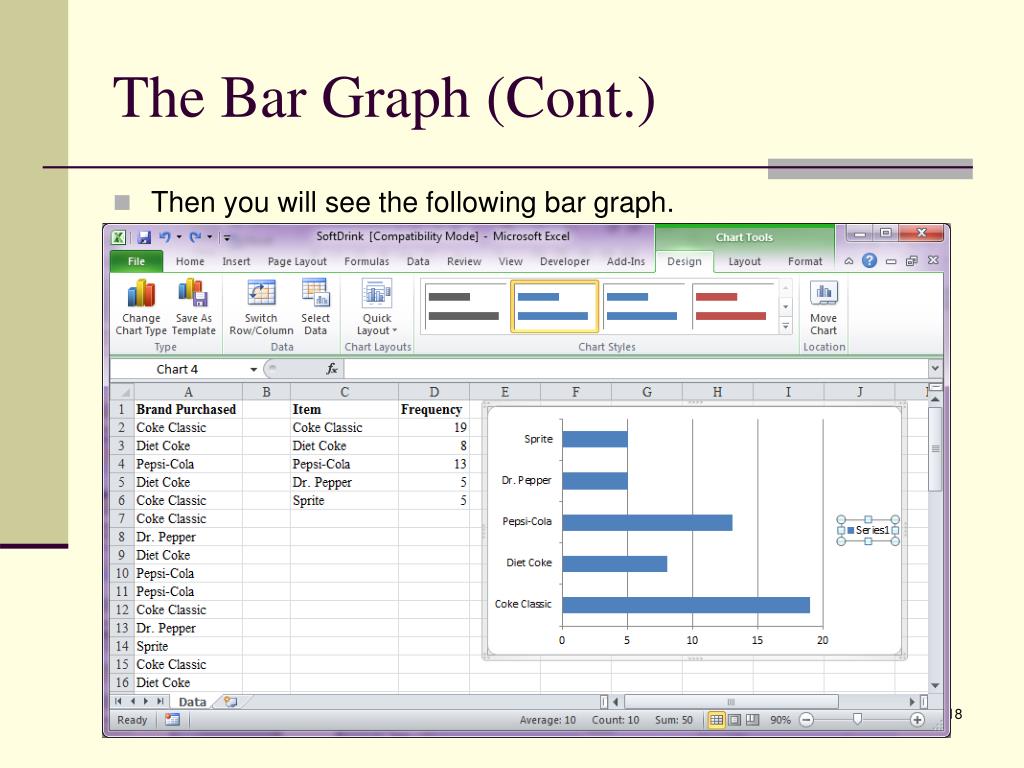The height and width of the screenshot is (768, 1024).
Task: Click the Coke Classic bar in the chart
Action: pos(686,605)
